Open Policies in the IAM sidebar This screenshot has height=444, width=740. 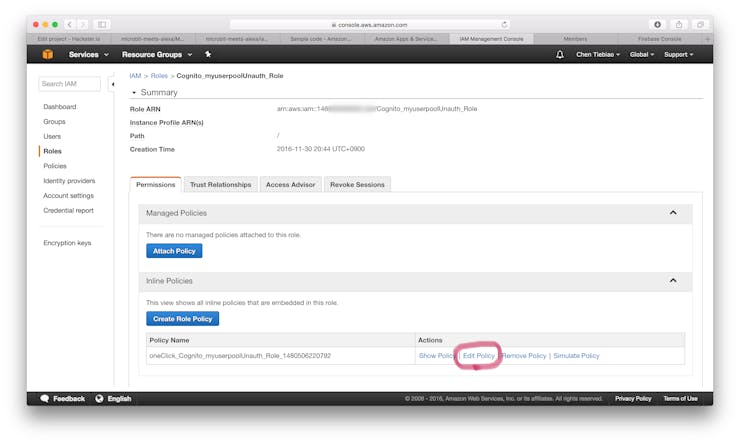tap(55, 166)
